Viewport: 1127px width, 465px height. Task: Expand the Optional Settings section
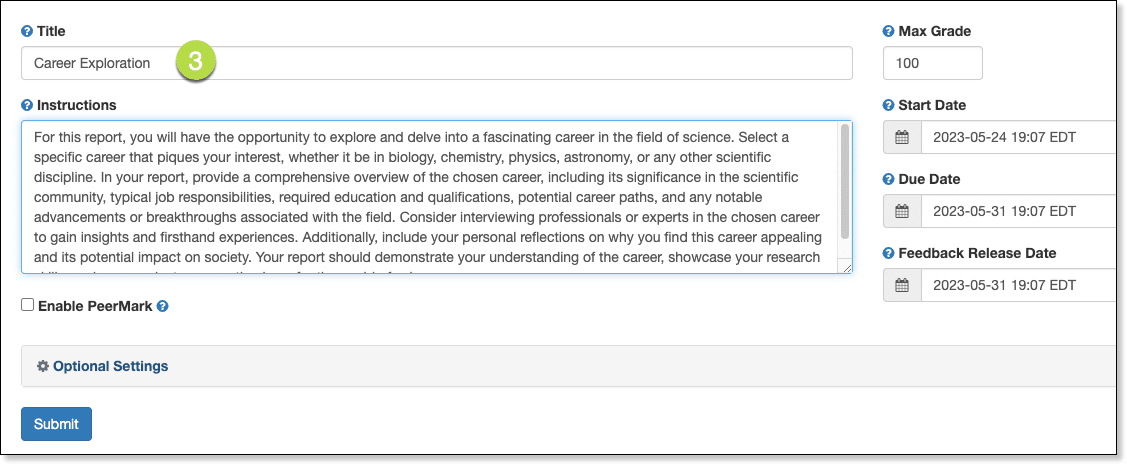(110, 366)
